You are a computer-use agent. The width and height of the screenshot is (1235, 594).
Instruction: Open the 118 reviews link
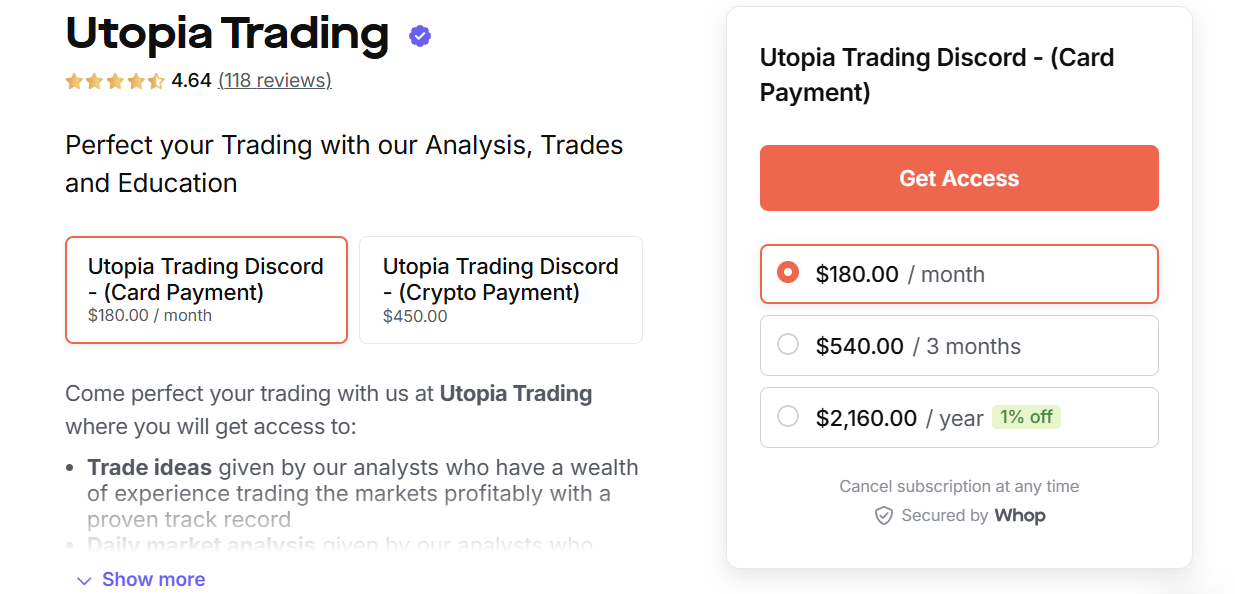[x=274, y=80]
